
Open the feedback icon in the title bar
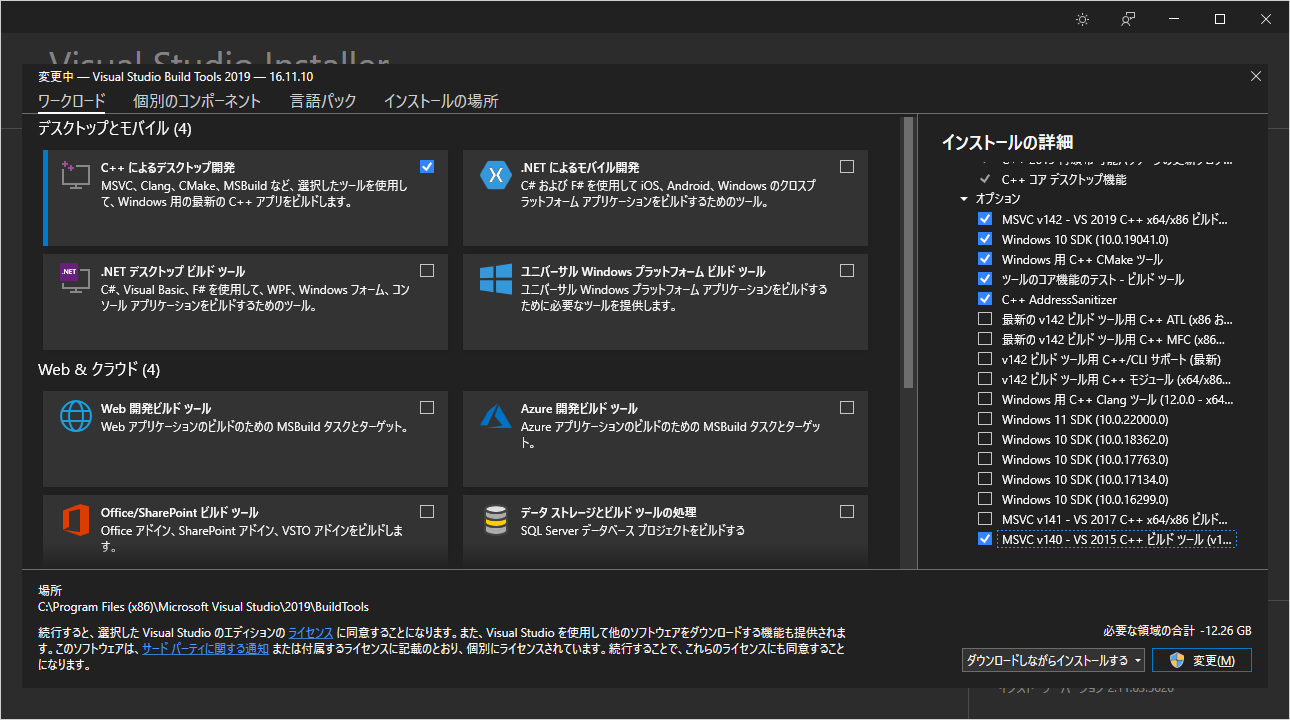pos(1127,18)
